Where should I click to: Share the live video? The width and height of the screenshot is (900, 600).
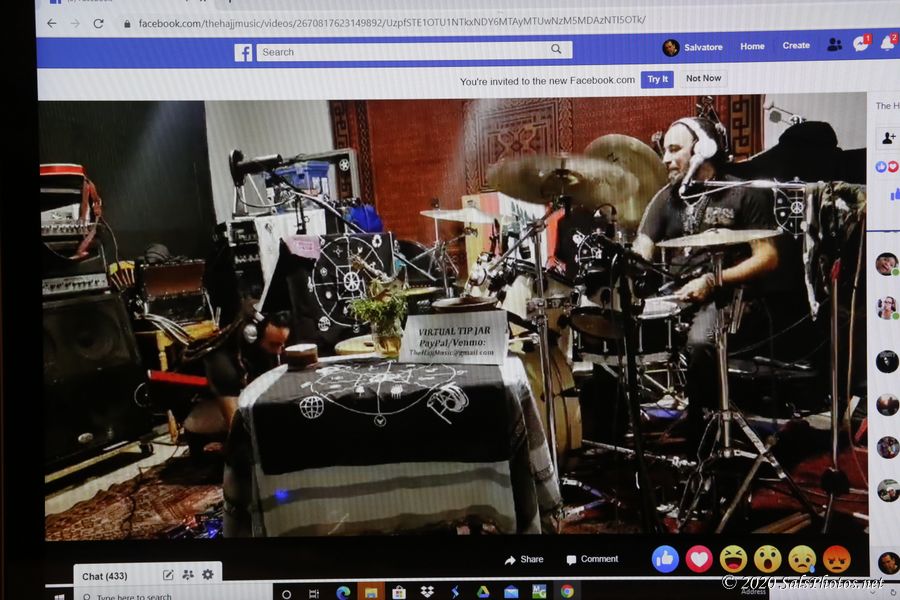click(x=524, y=559)
